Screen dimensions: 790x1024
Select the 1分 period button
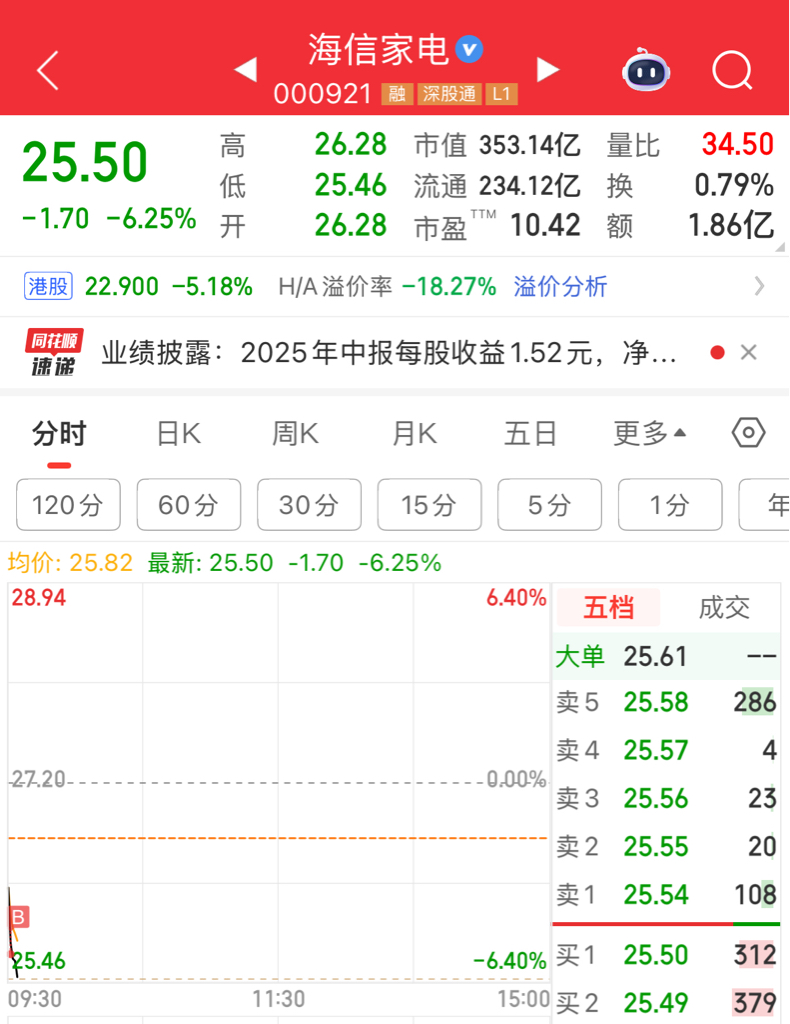(x=670, y=505)
